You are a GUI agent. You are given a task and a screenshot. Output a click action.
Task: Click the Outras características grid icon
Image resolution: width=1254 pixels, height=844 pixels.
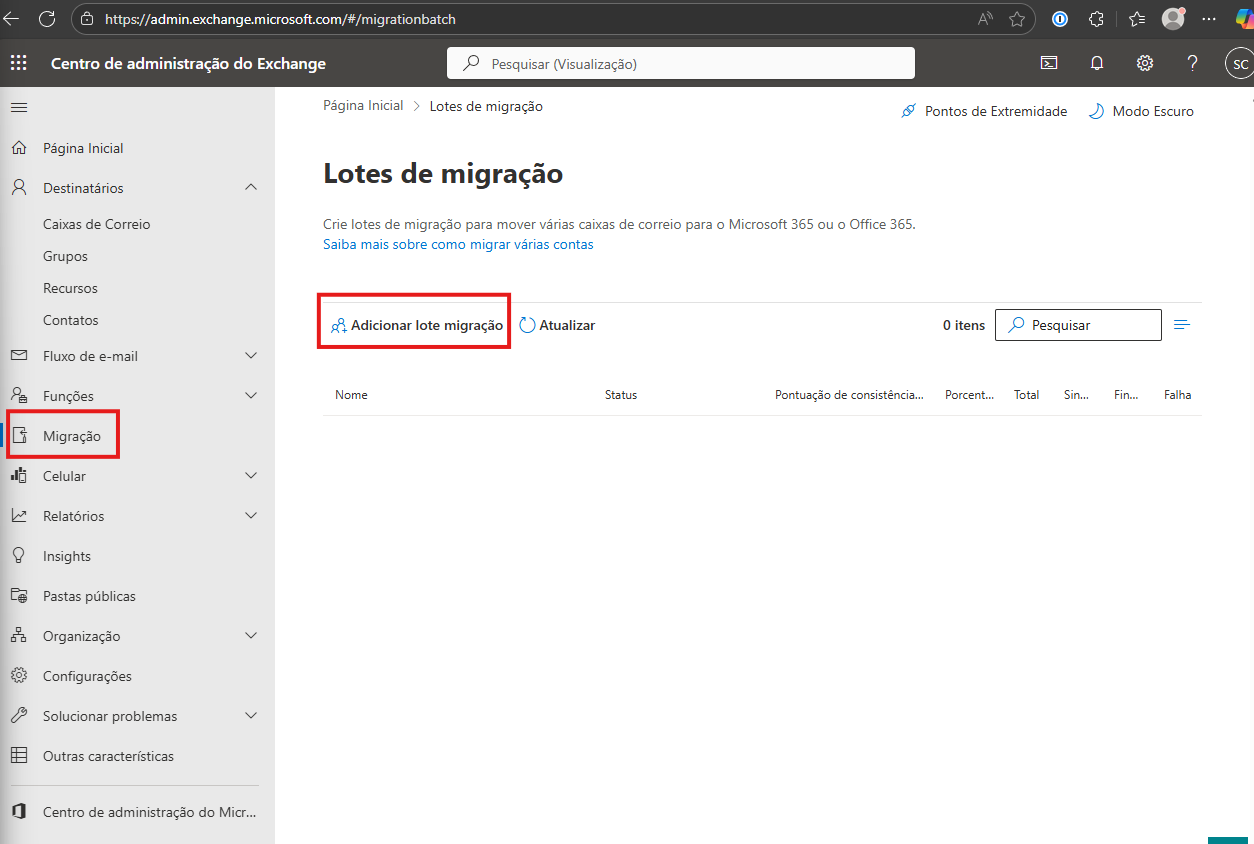pyautogui.click(x=19, y=756)
